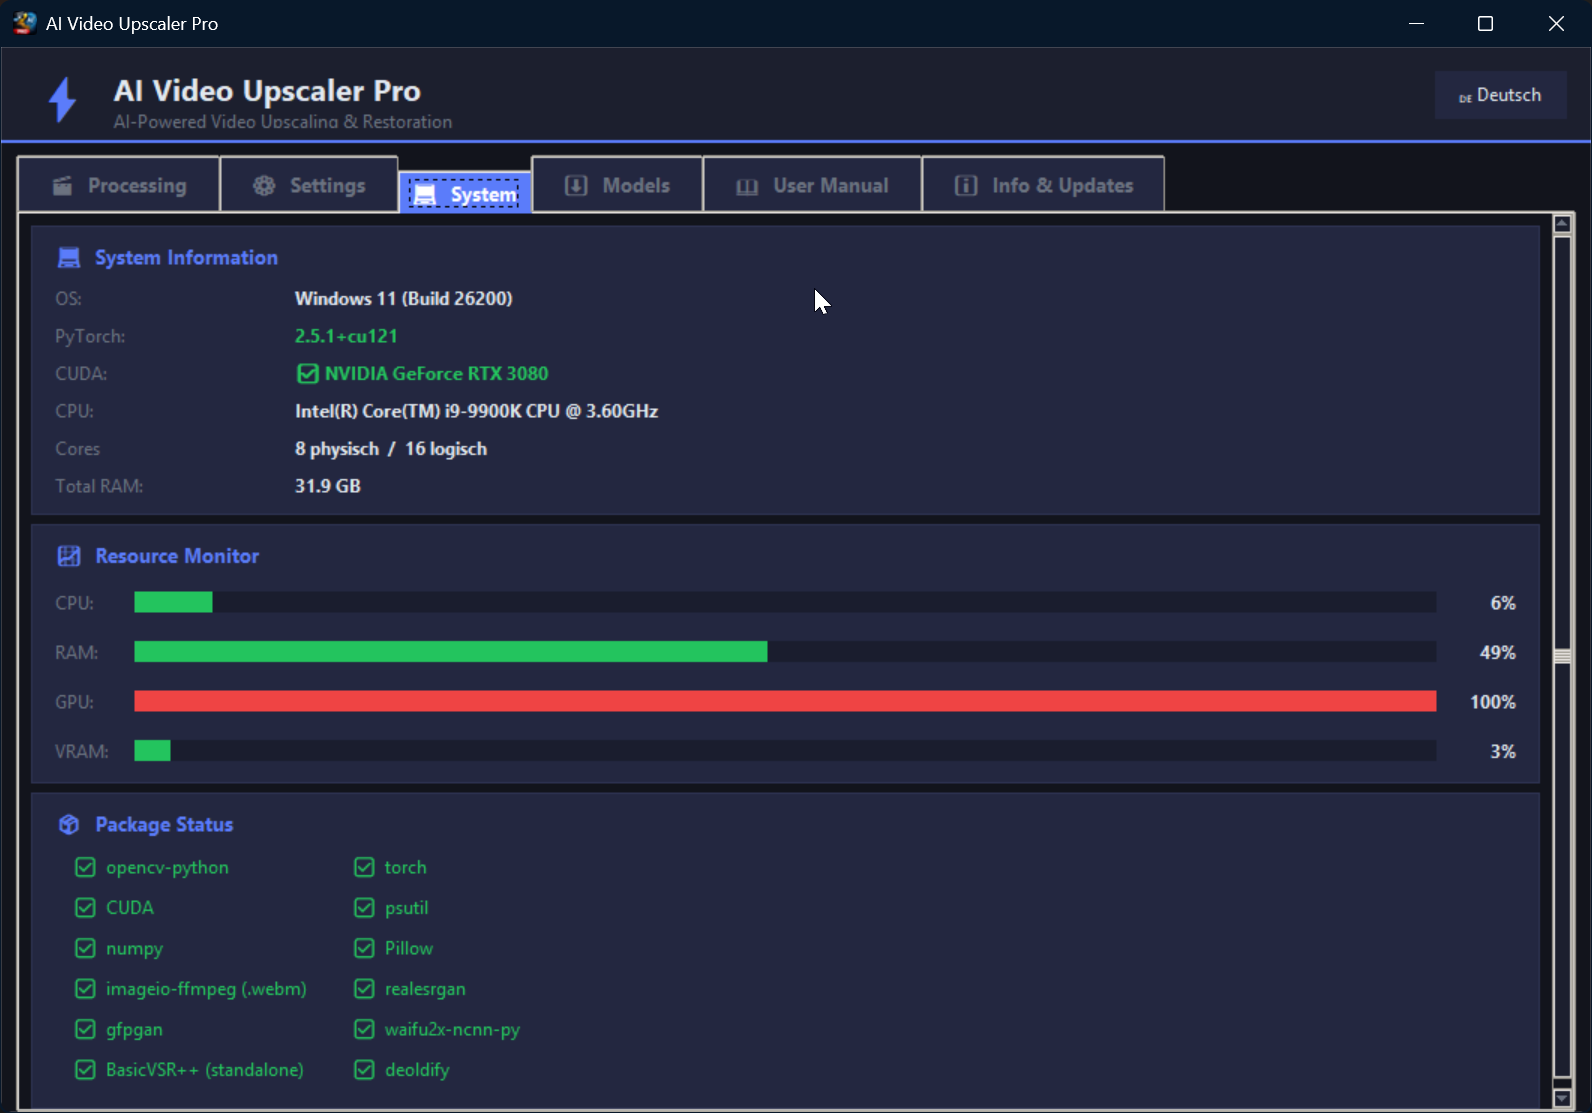
Task: Click the Models tab download icon
Action: tap(576, 186)
